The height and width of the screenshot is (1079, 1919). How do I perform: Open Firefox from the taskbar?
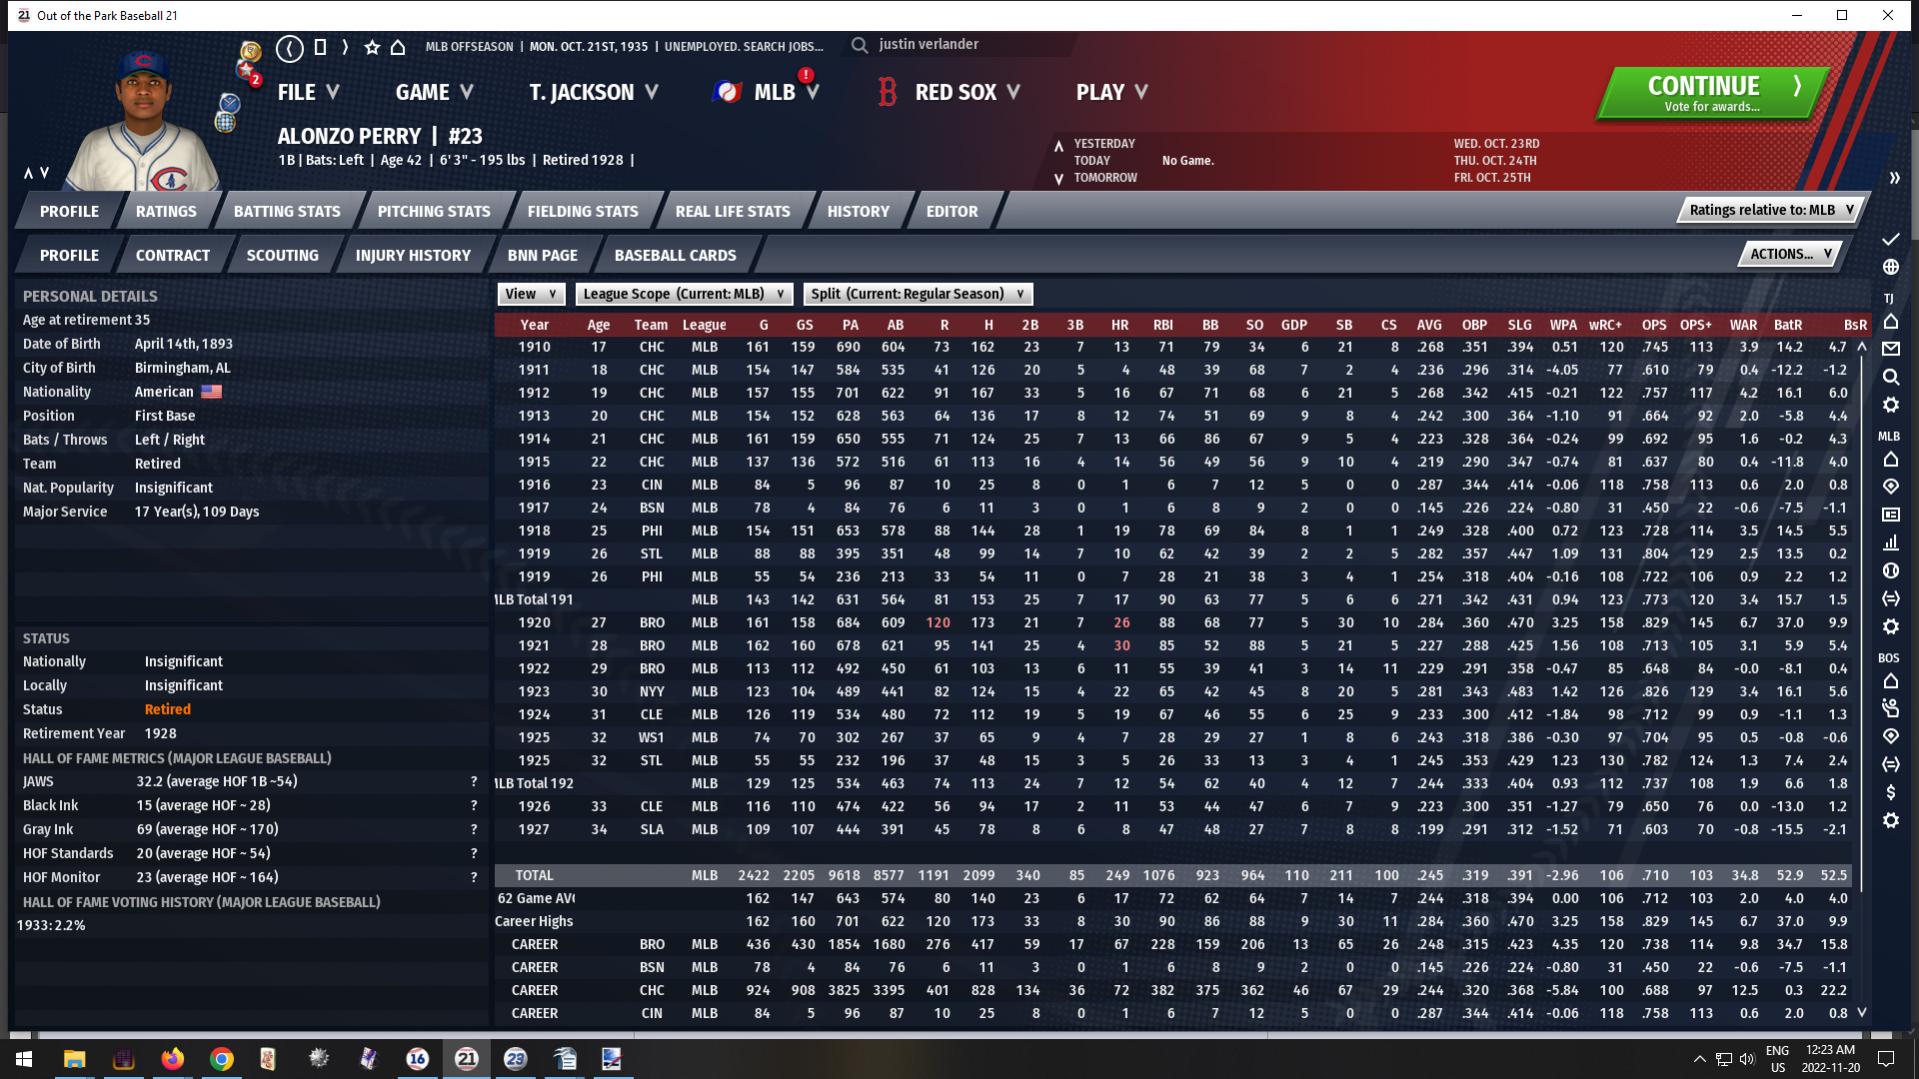tap(172, 1058)
